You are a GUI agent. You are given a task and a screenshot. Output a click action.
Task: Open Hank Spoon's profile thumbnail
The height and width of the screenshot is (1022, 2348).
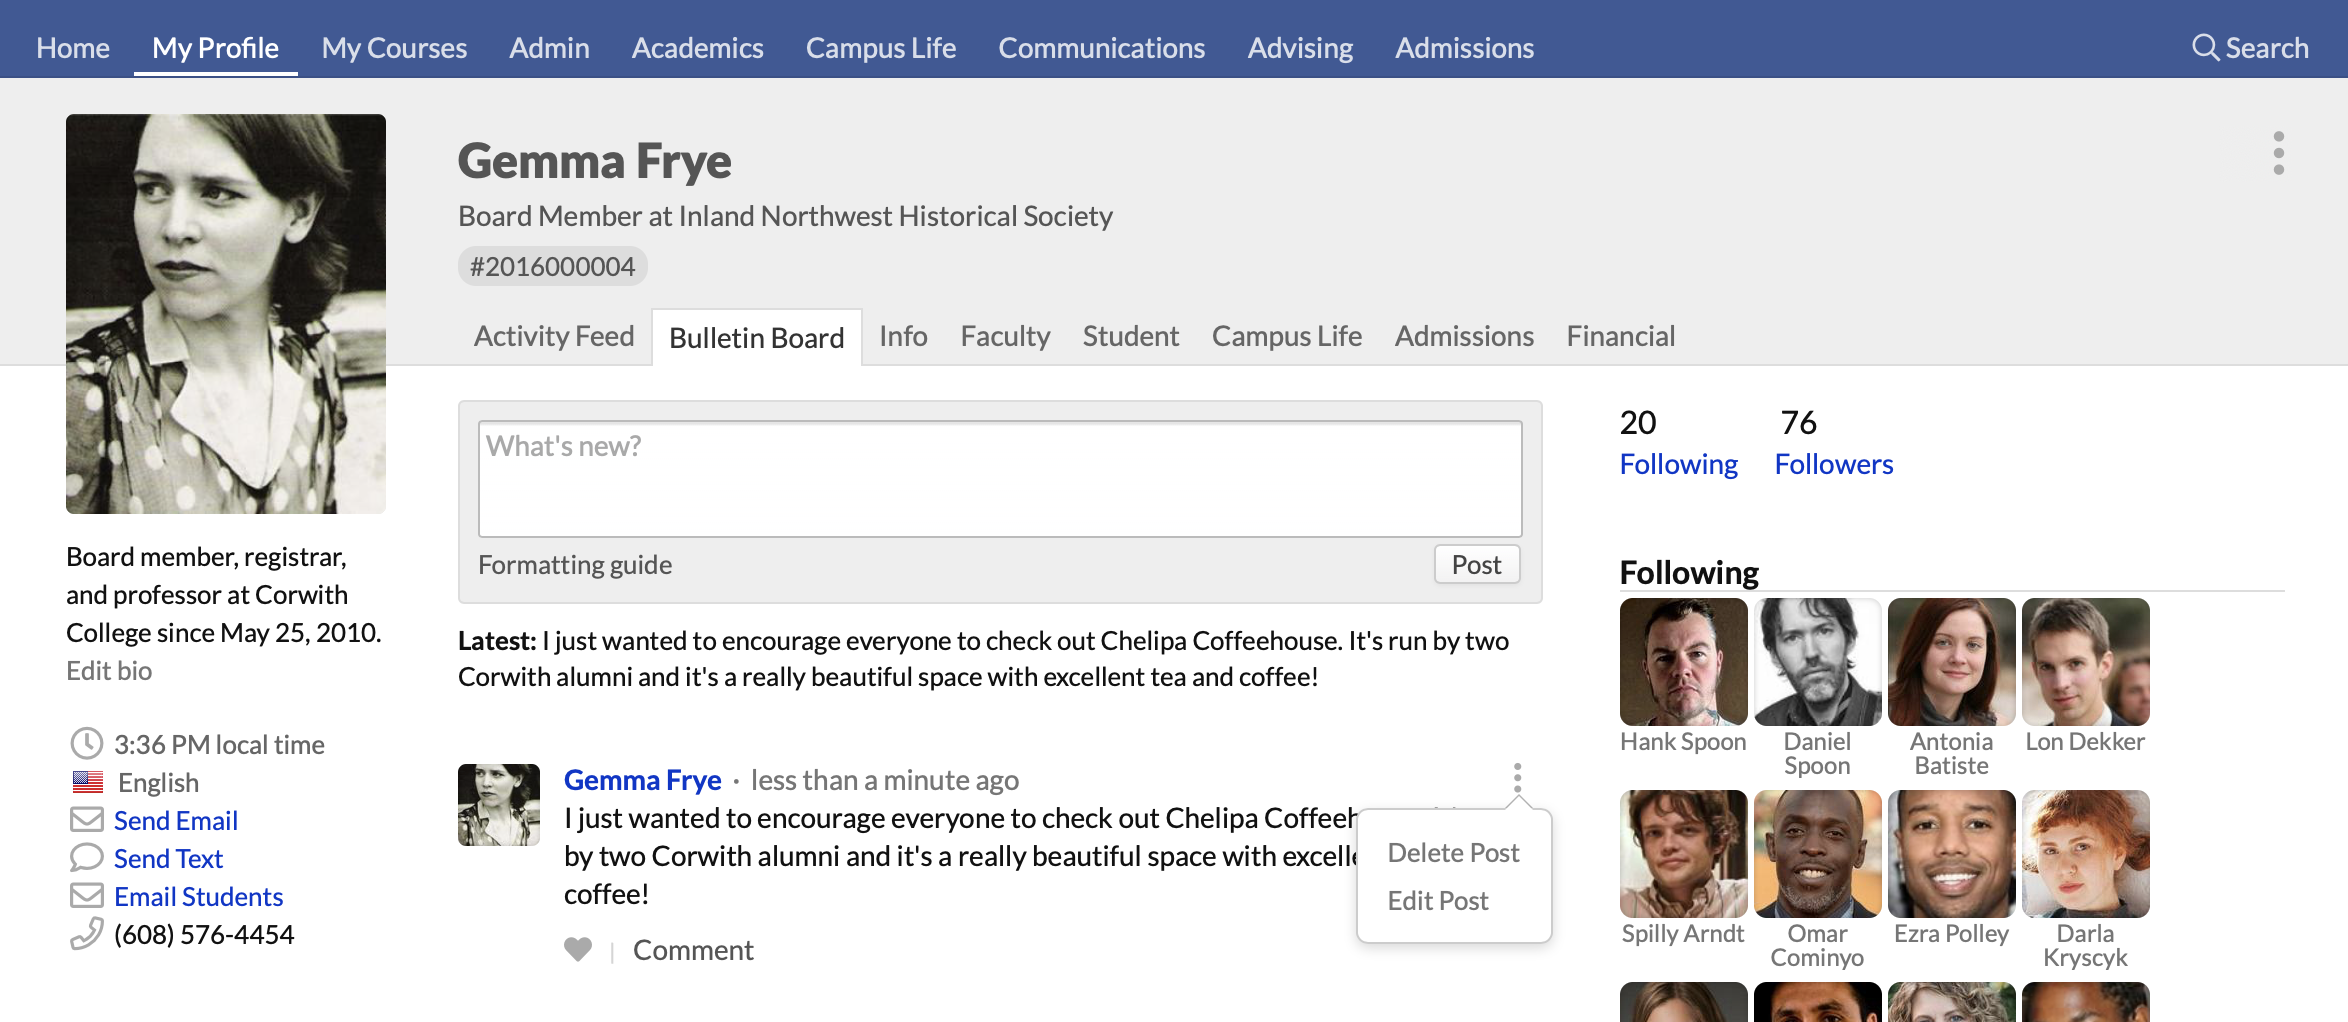(x=1683, y=662)
